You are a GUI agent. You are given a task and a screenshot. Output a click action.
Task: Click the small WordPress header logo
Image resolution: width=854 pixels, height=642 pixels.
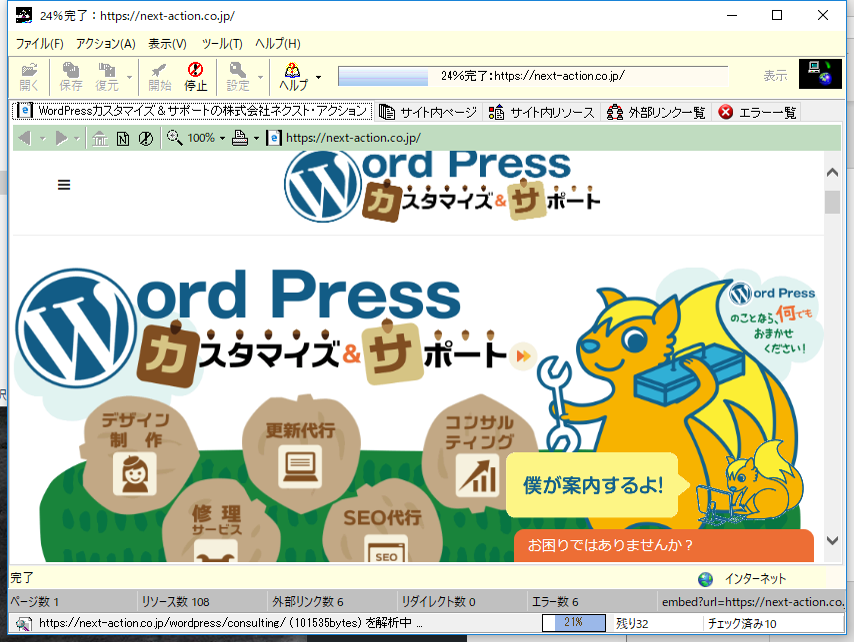(x=442, y=187)
